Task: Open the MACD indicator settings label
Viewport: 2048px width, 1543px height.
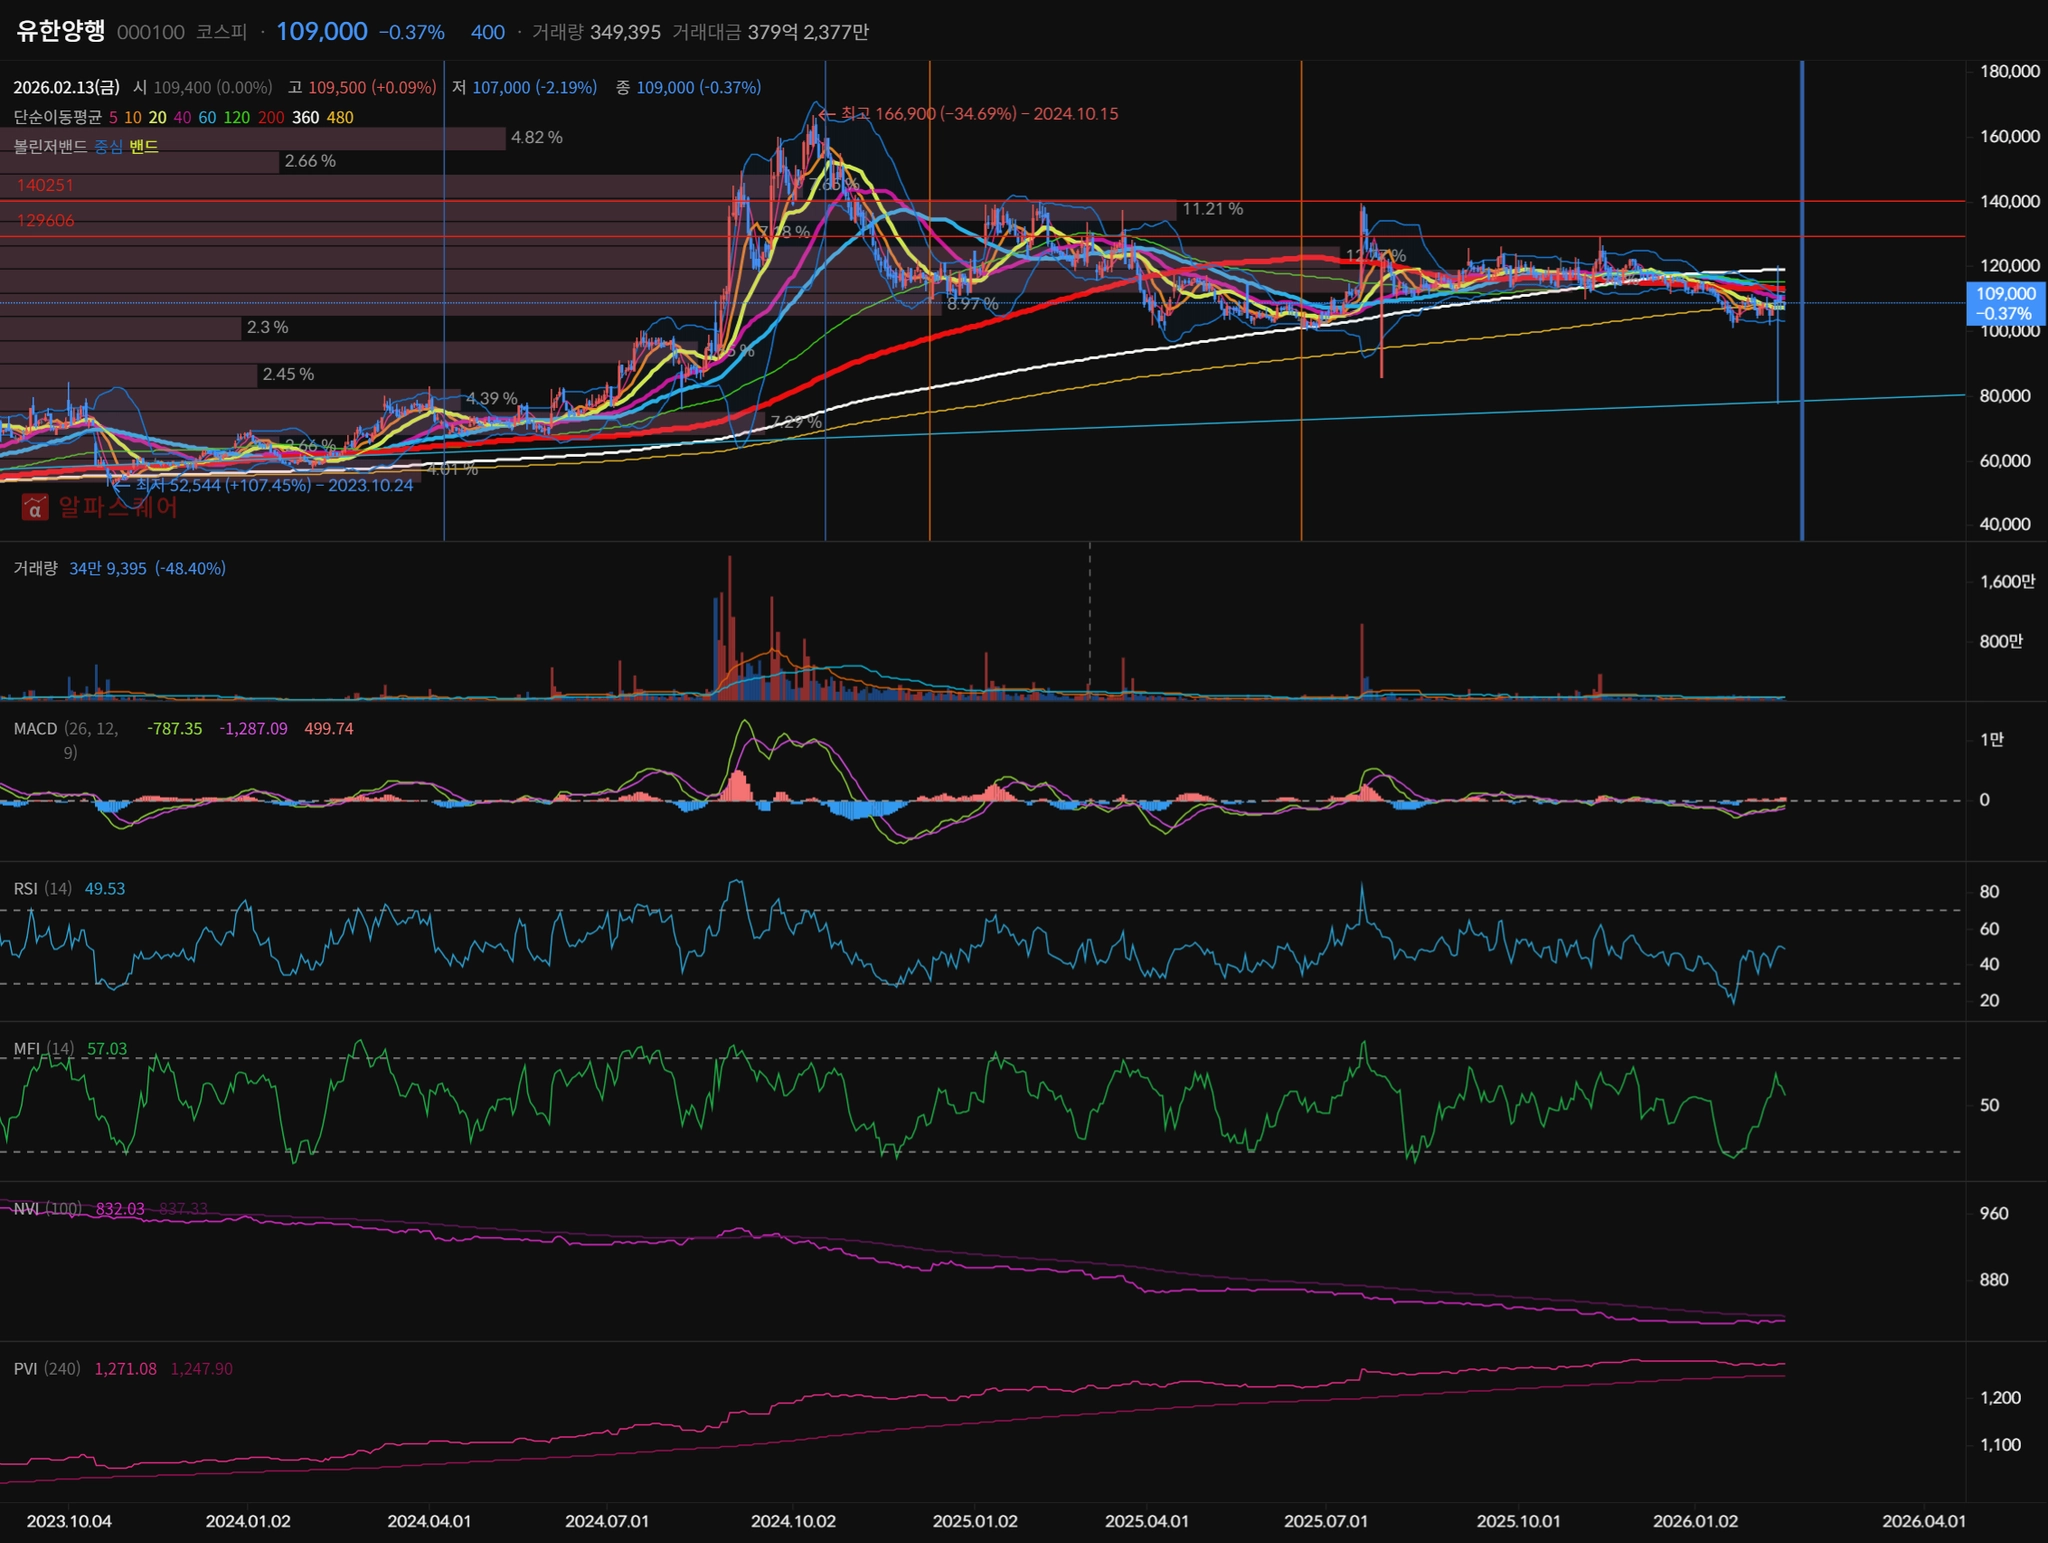Action: pyautogui.click(x=35, y=729)
